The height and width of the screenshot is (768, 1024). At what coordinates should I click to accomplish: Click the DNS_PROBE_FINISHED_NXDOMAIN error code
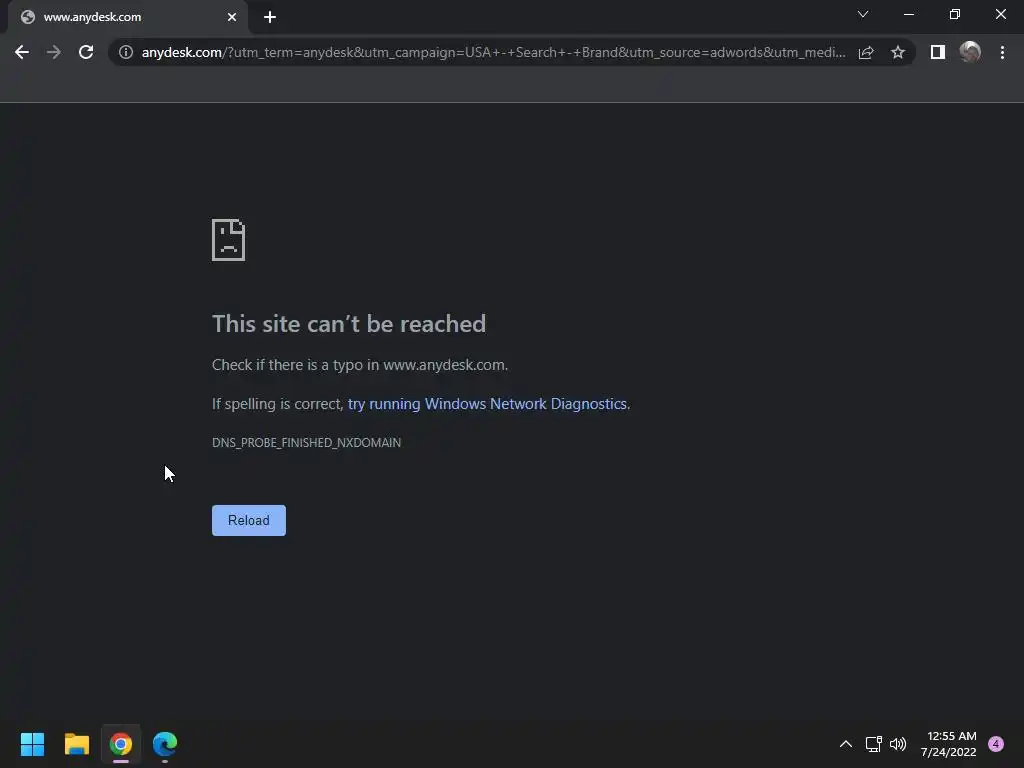point(306,443)
